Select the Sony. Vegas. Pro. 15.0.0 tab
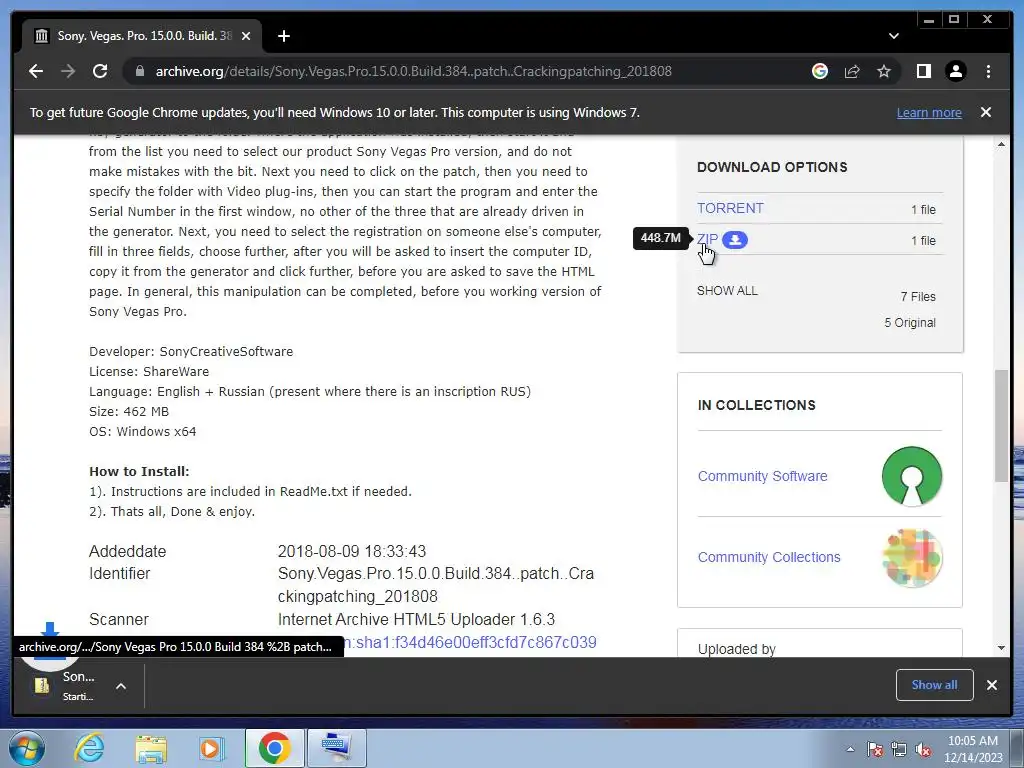 pos(142,36)
